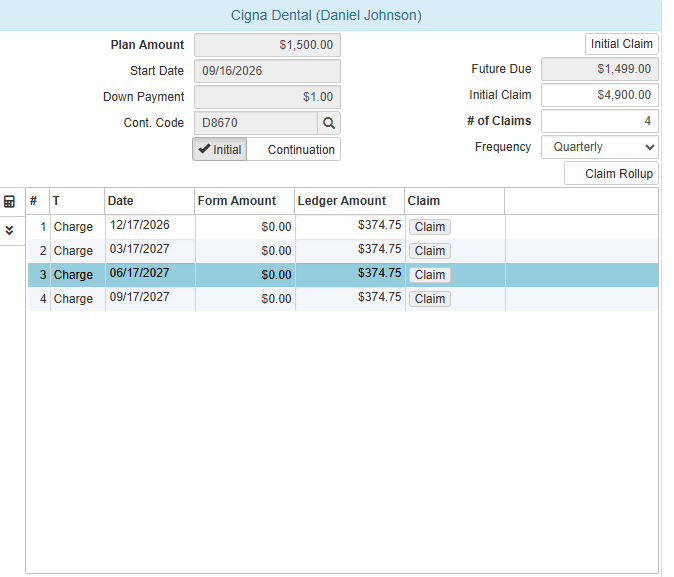Screen dimensions: 674x577
Task: Click the Date column header
Action: pyautogui.click(x=150, y=201)
